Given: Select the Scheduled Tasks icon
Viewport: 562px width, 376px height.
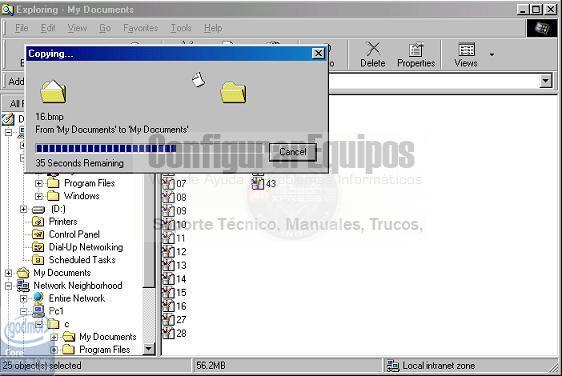Looking at the screenshot, I should coord(38,260).
